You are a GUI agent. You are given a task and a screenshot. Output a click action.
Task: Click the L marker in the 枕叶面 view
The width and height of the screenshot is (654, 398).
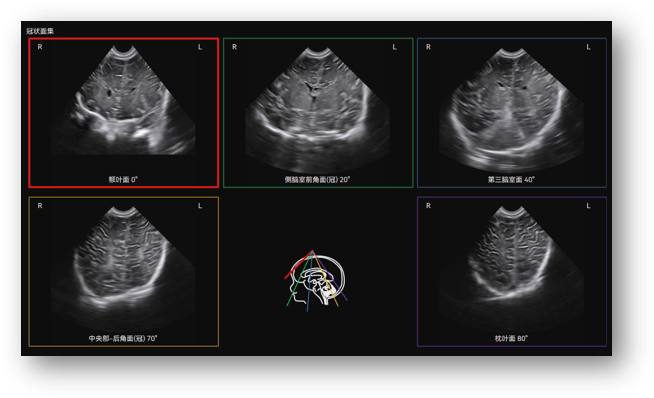588,206
